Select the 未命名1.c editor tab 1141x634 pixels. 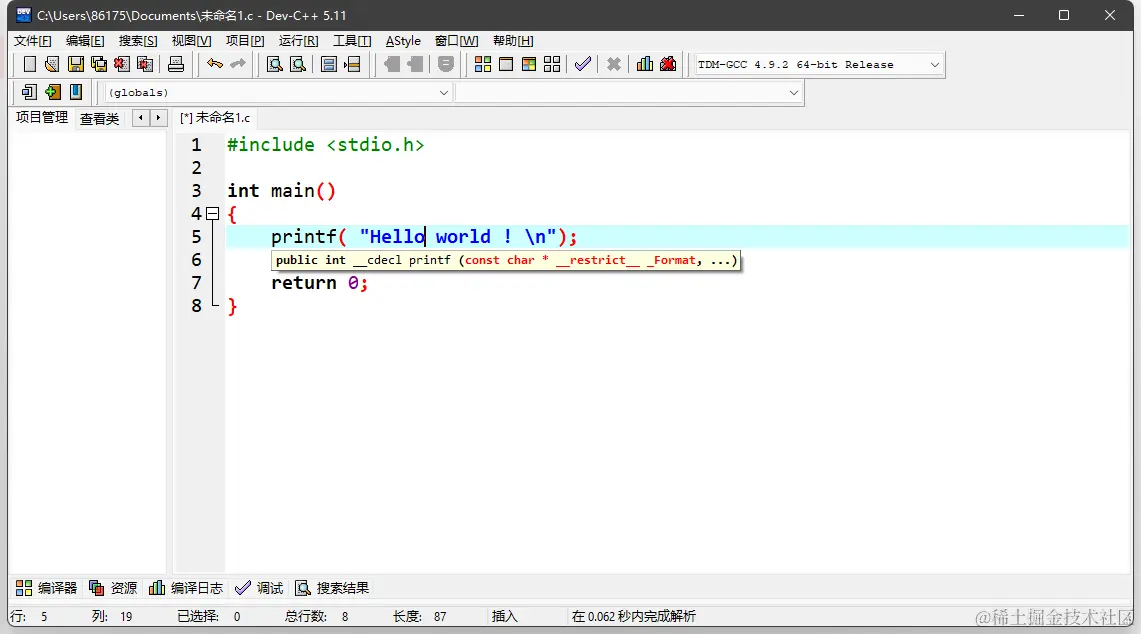click(215, 117)
